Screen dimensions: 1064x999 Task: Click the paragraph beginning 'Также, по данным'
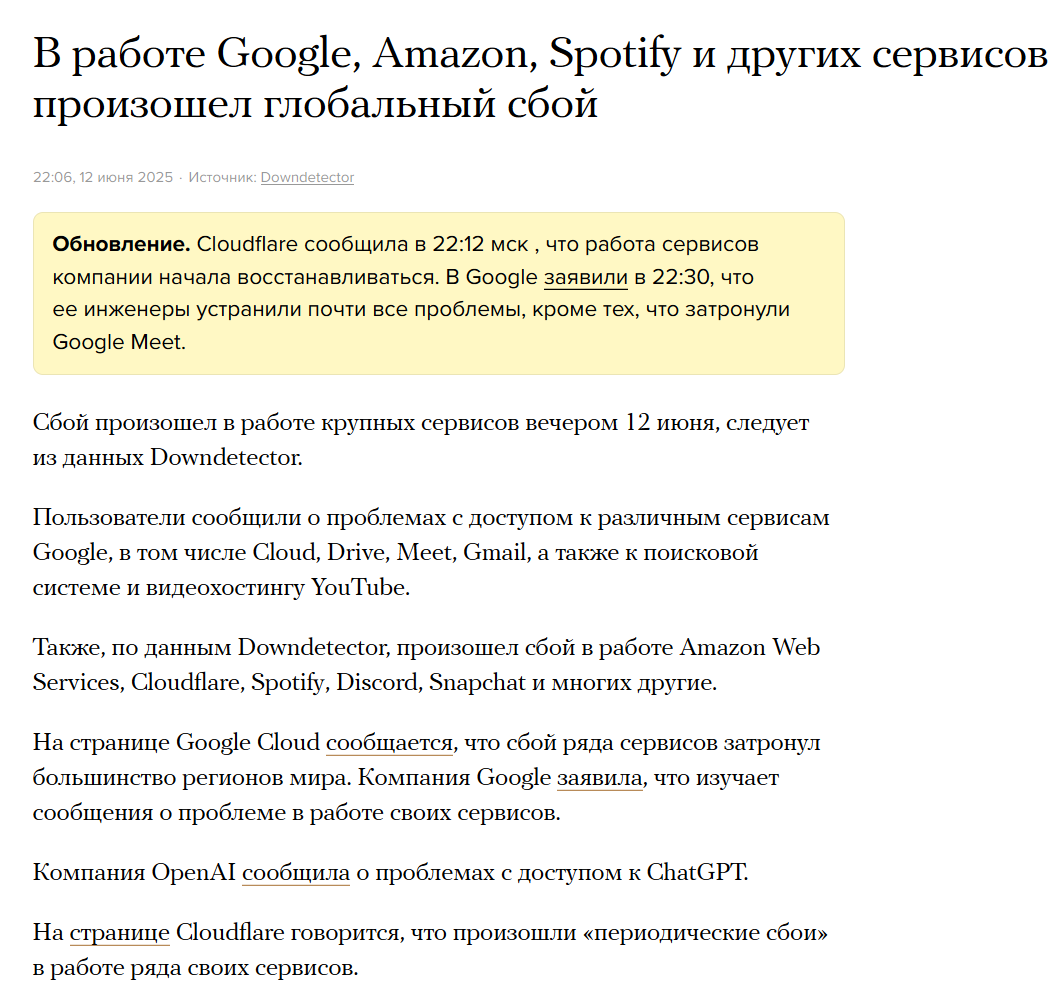[x=426, y=664]
